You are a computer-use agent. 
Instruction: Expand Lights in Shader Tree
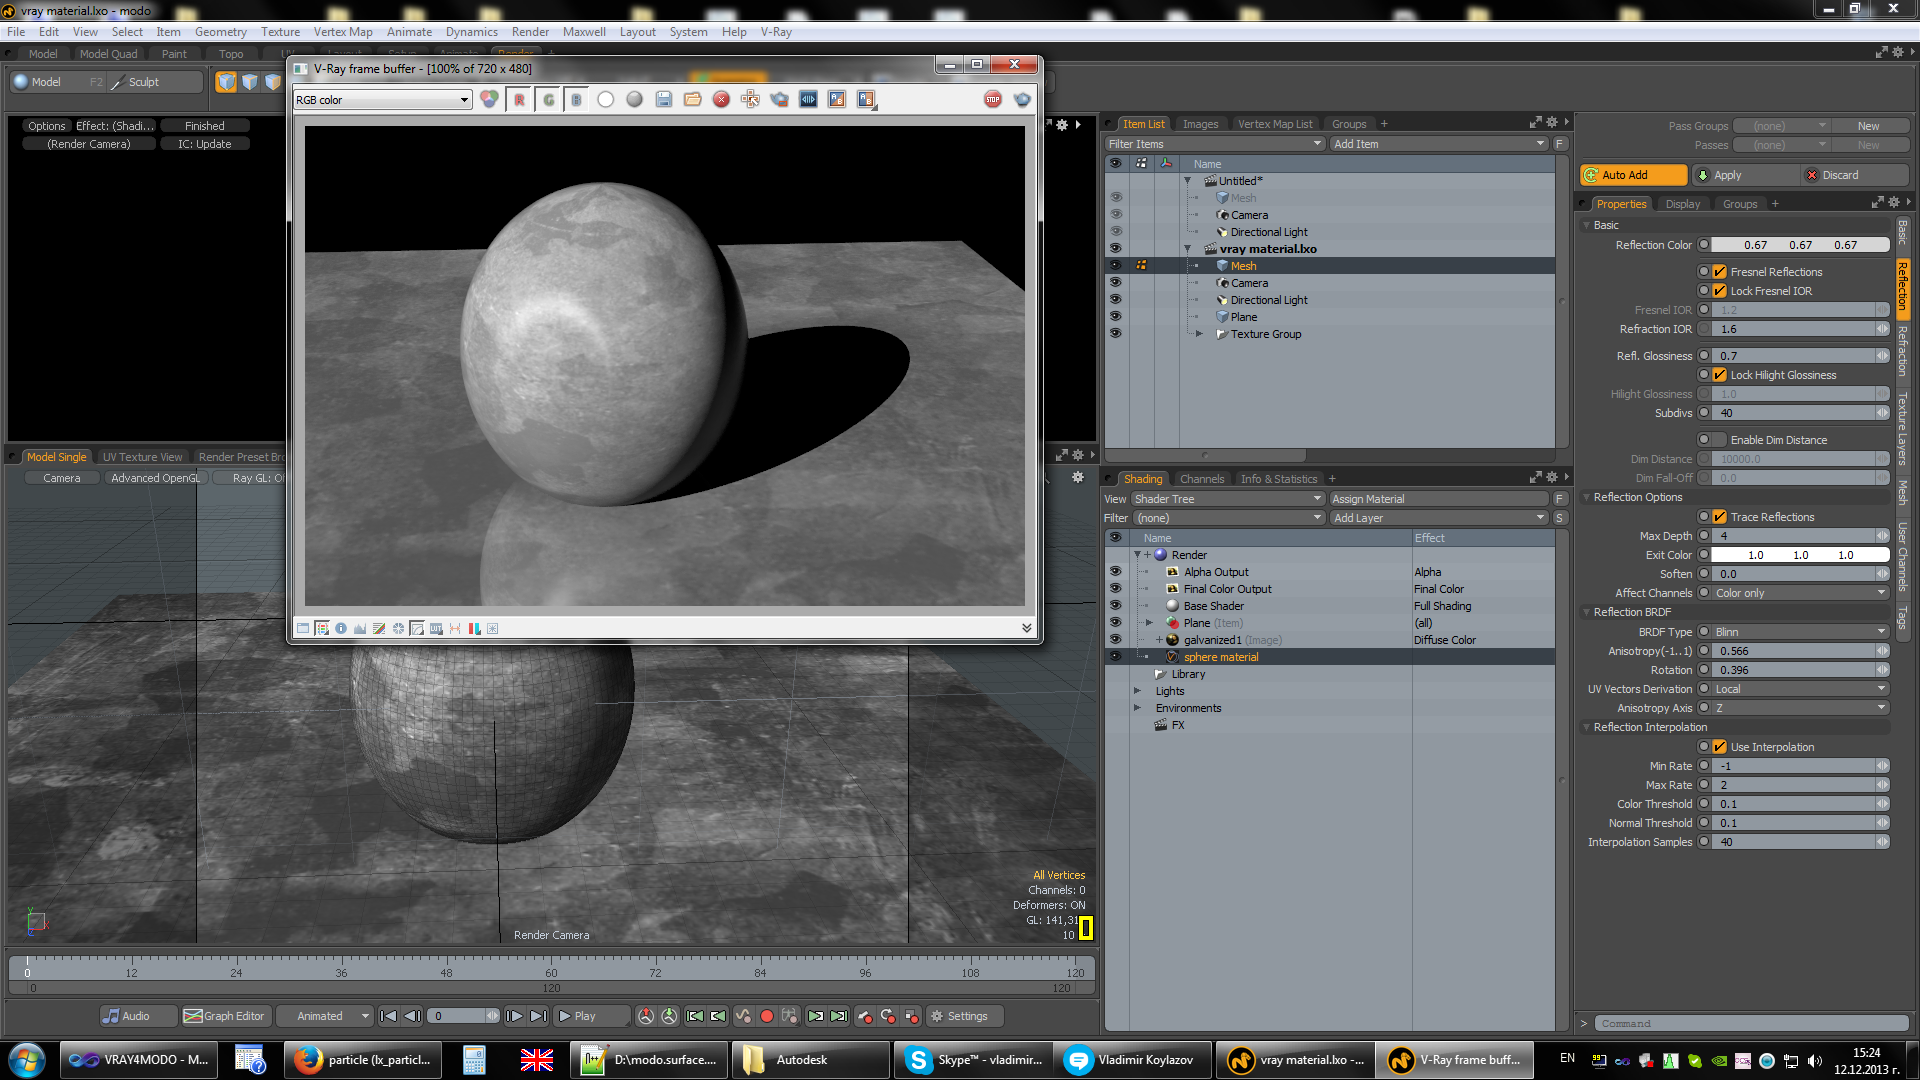(1137, 691)
